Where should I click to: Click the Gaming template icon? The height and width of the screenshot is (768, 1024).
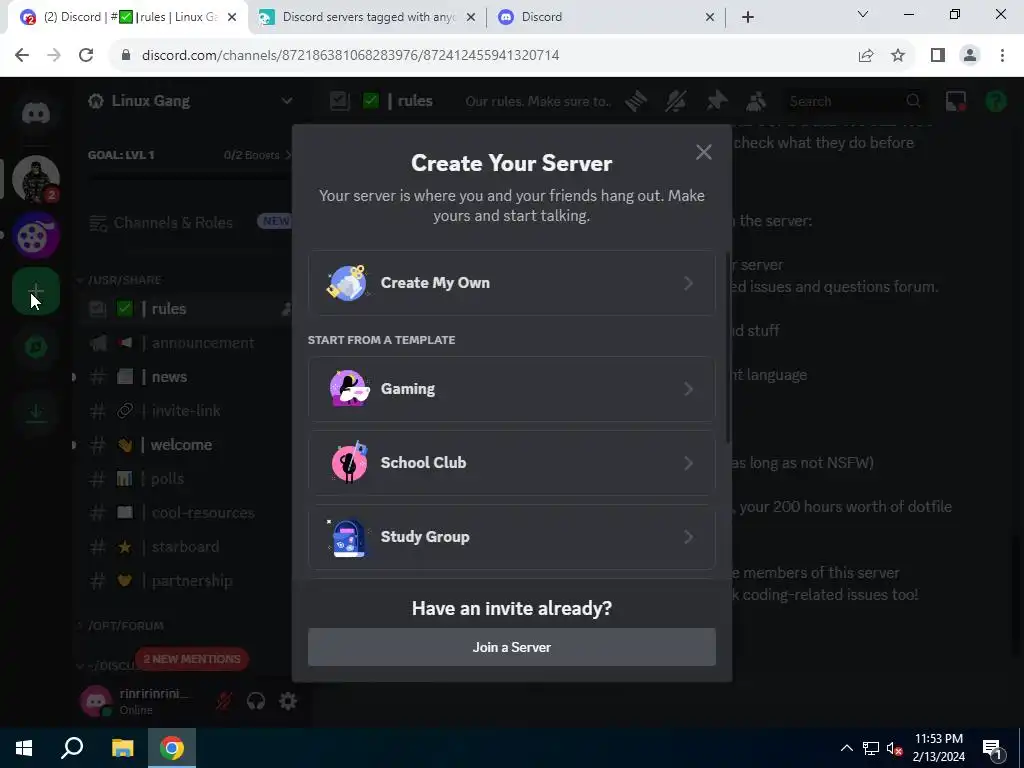pos(349,389)
